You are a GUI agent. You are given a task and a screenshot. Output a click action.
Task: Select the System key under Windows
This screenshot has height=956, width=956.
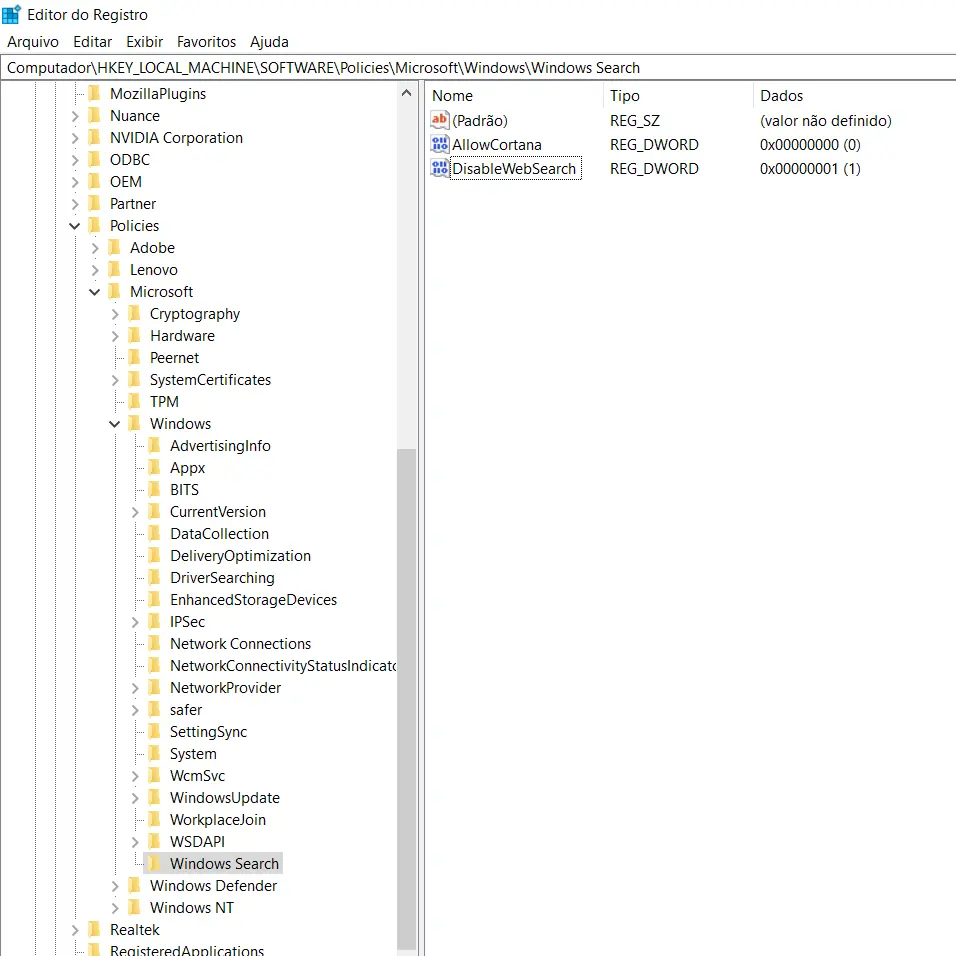pyautogui.click(x=193, y=754)
